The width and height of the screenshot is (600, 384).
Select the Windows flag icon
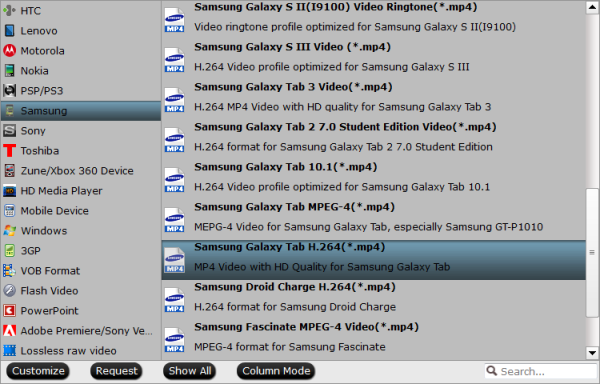click(x=10, y=231)
